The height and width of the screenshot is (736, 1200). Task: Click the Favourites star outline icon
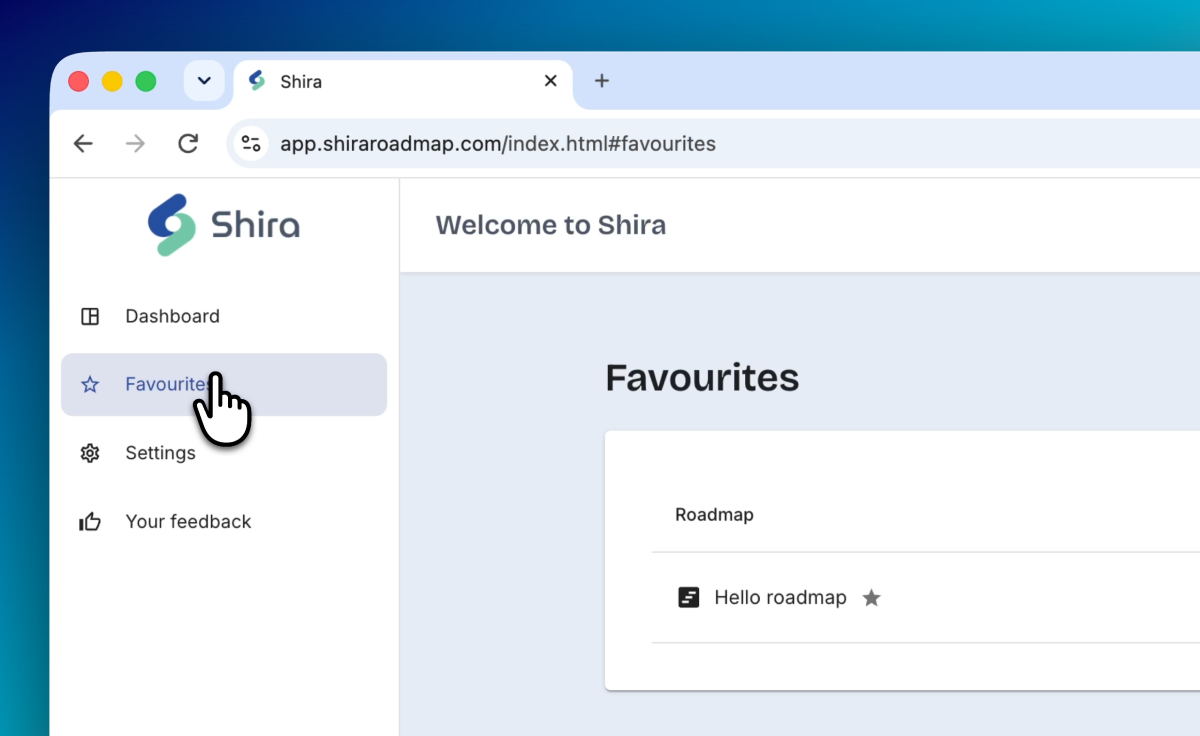click(x=90, y=384)
